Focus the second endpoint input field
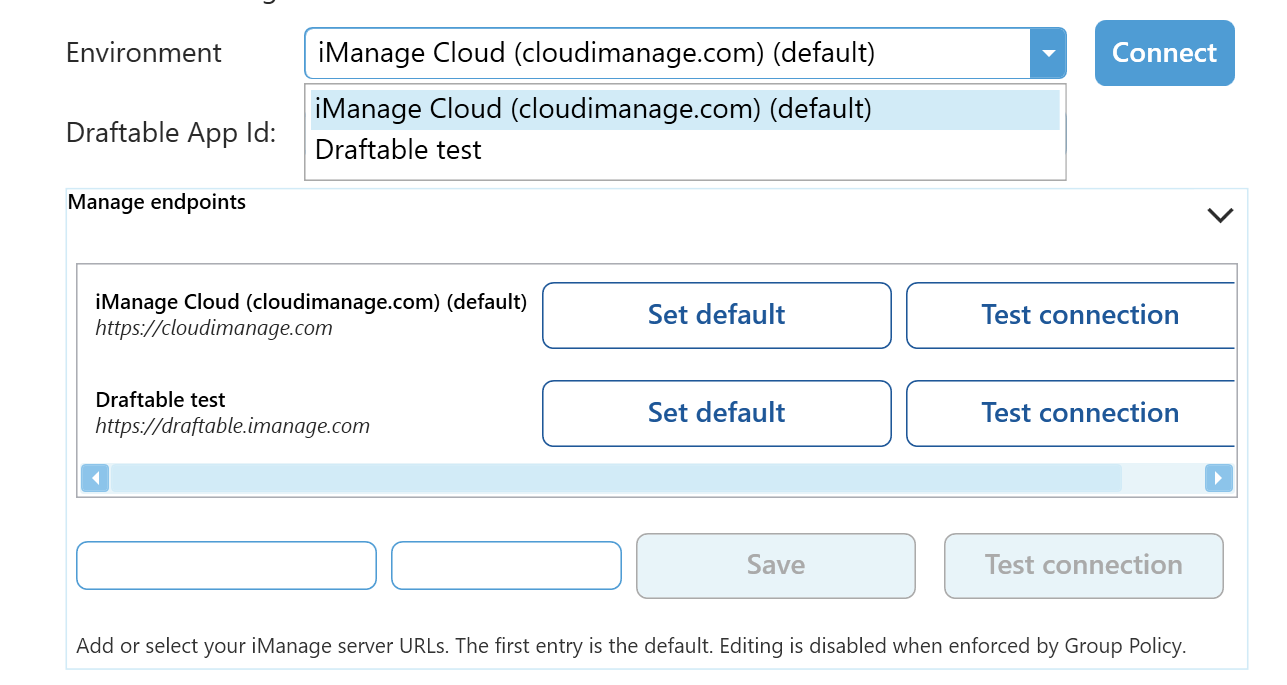This screenshot has height=685, width=1287. click(506, 565)
